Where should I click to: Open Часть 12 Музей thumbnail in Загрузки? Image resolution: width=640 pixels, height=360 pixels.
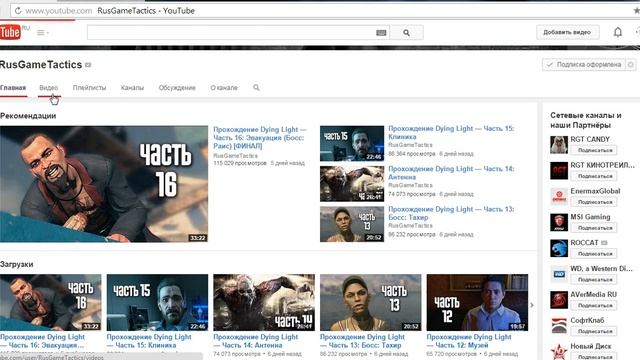pos(477,302)
